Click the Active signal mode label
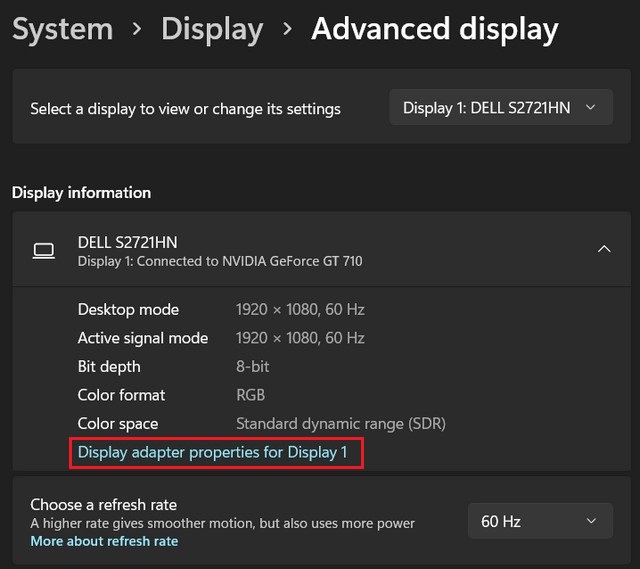The image size is (640, 569). click(x=143, y=338)
